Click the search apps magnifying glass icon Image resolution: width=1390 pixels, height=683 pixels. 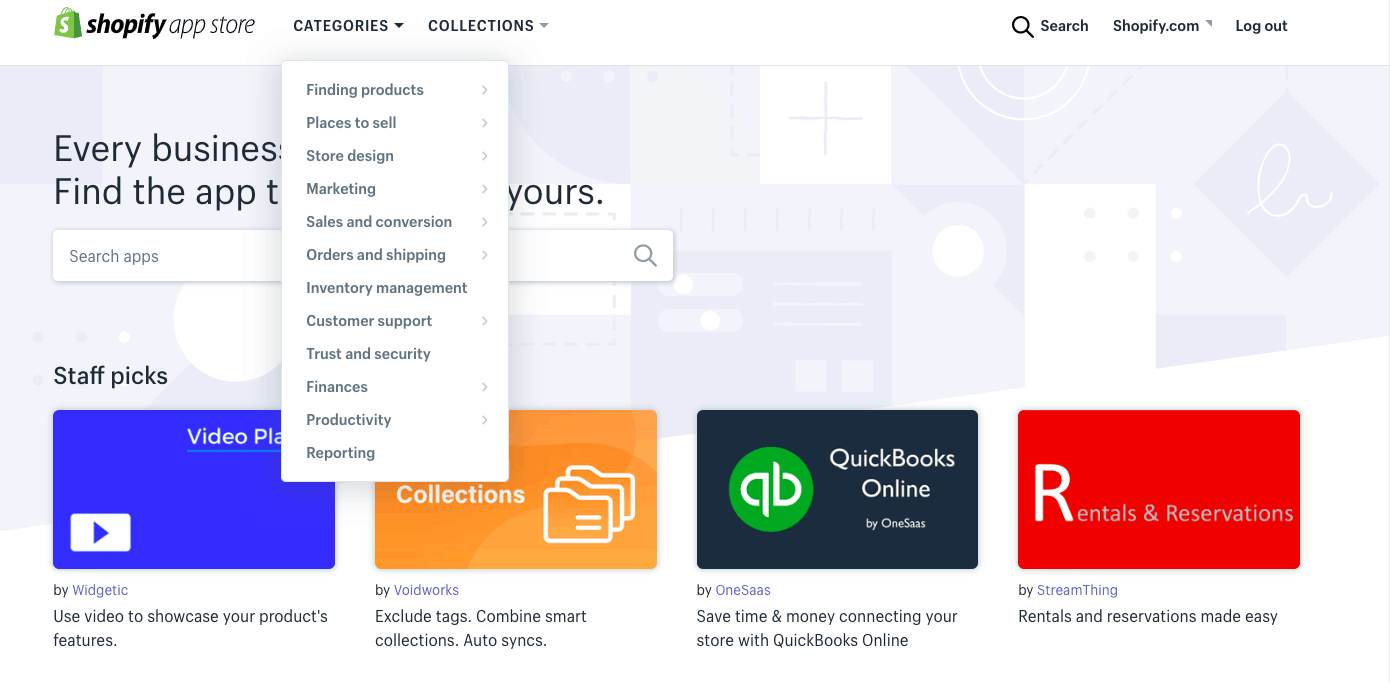point(645,256)
